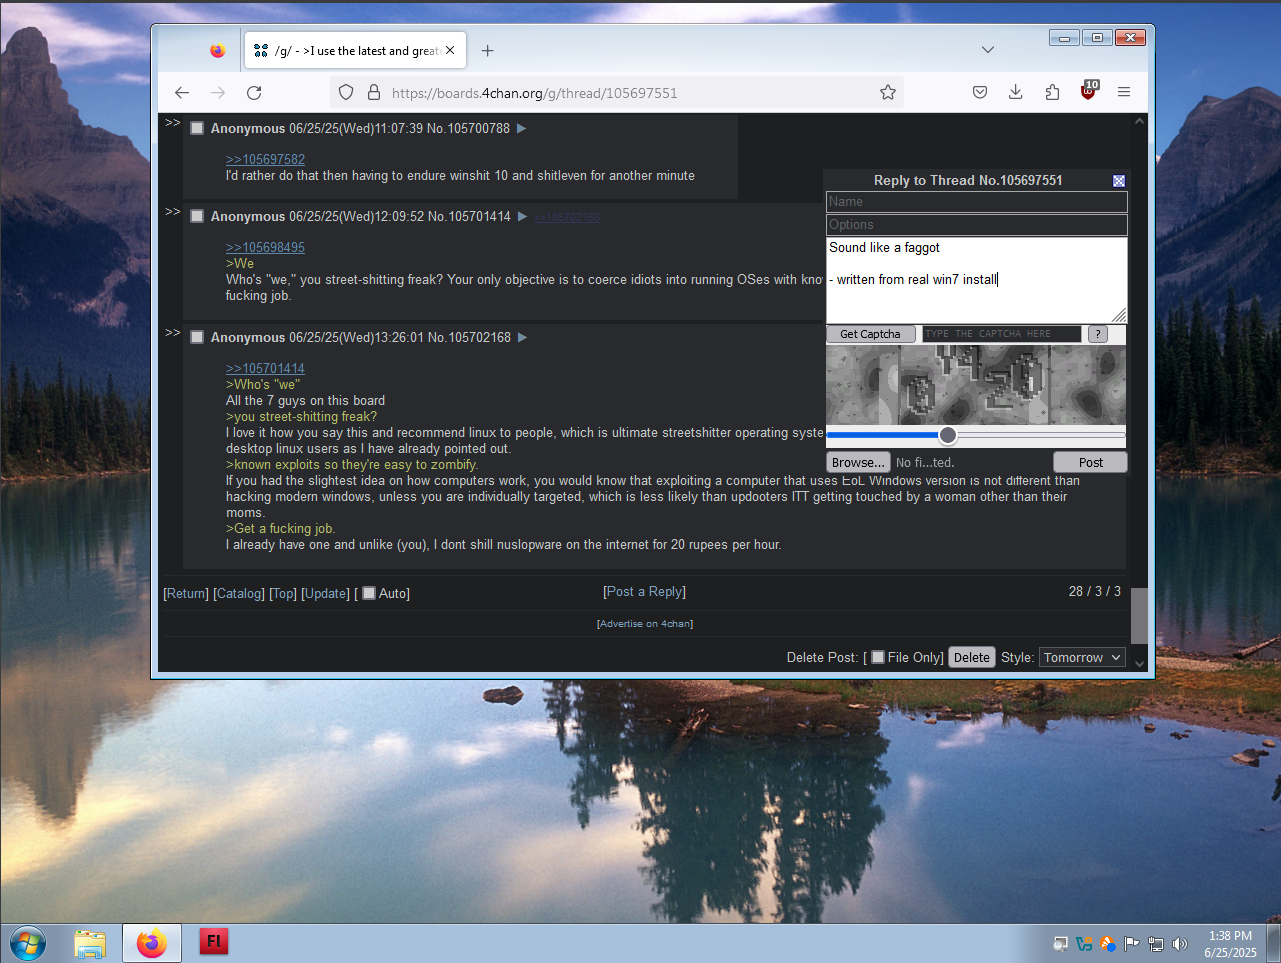Focus the Options field in reply form
The width and height of the screenshot is (1281, 963).
tap(977, 225)
